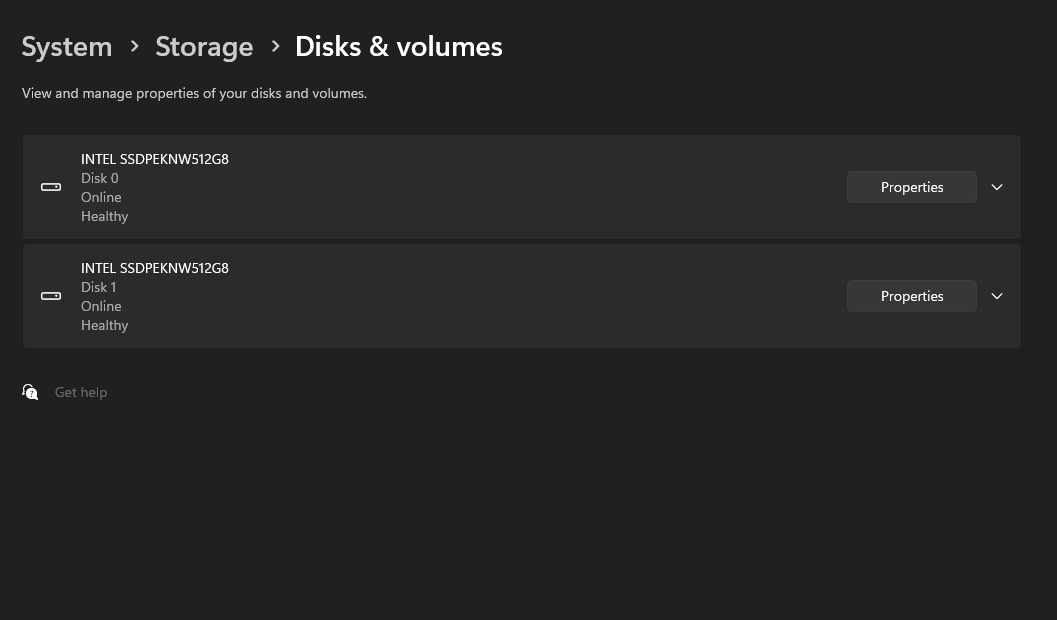Viewport: 1057px width, 620px height.
Task: Click the Get help headset icon
Action: pos(30,391)
